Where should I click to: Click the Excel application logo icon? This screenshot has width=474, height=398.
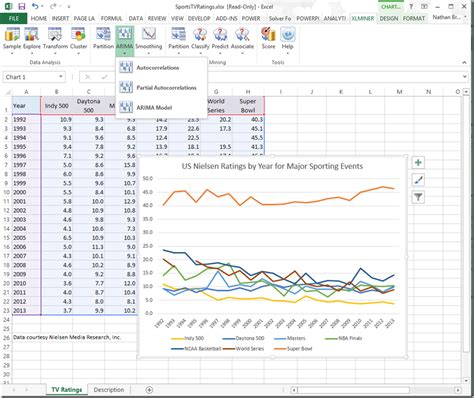click(8, 6)
